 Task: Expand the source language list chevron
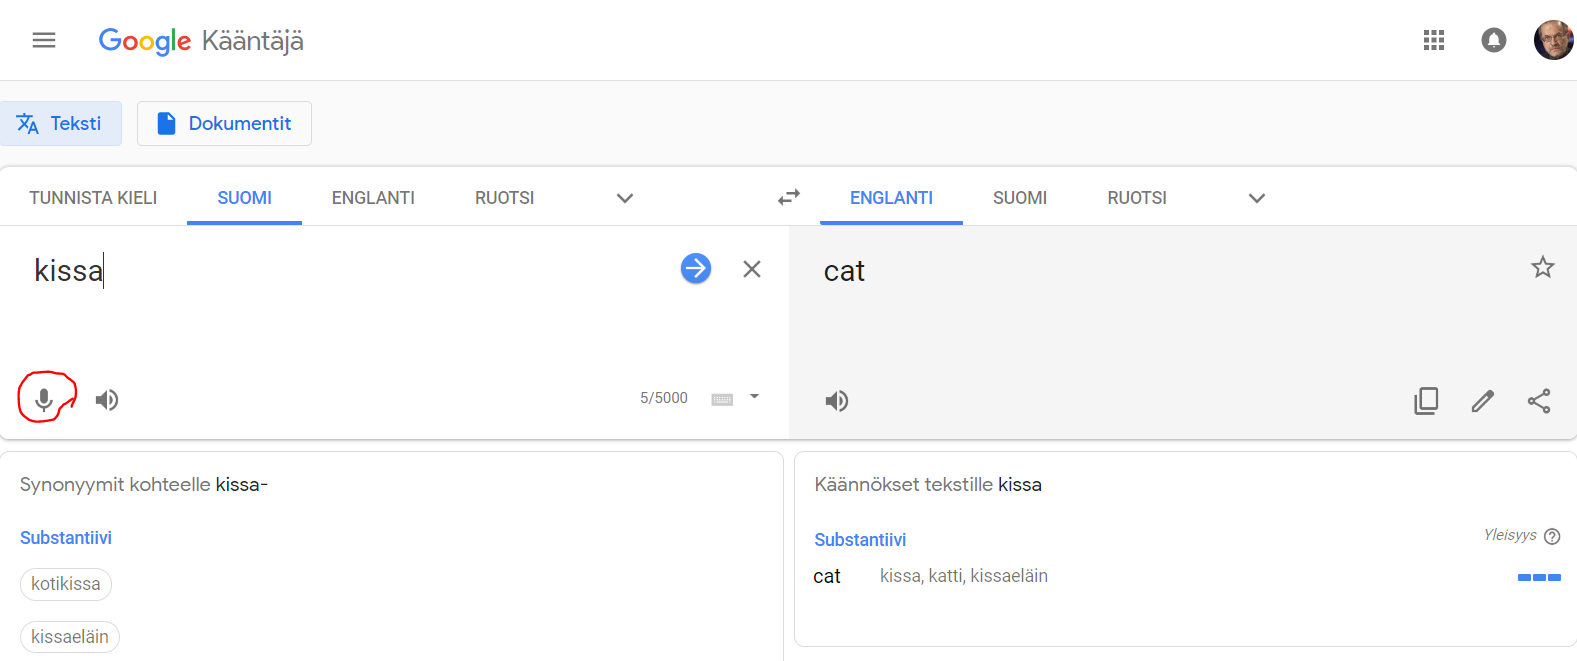click(x=625, y=198)
